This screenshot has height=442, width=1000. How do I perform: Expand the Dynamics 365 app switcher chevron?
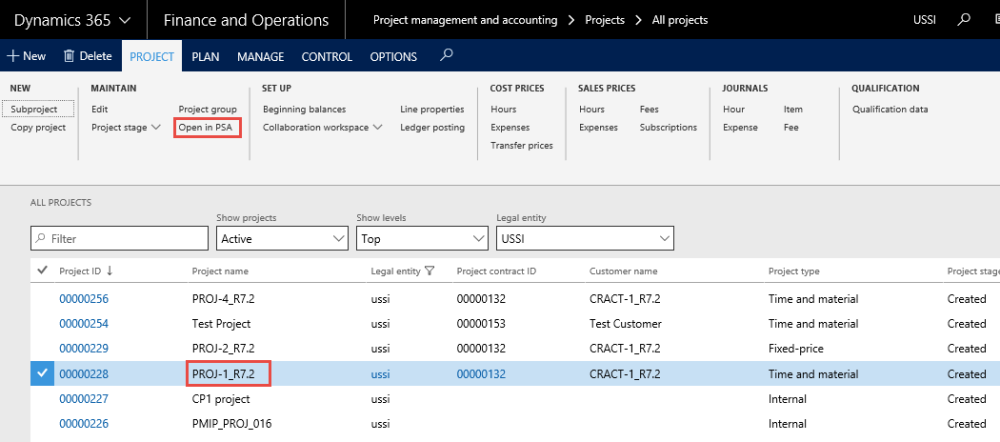point(124,20)
